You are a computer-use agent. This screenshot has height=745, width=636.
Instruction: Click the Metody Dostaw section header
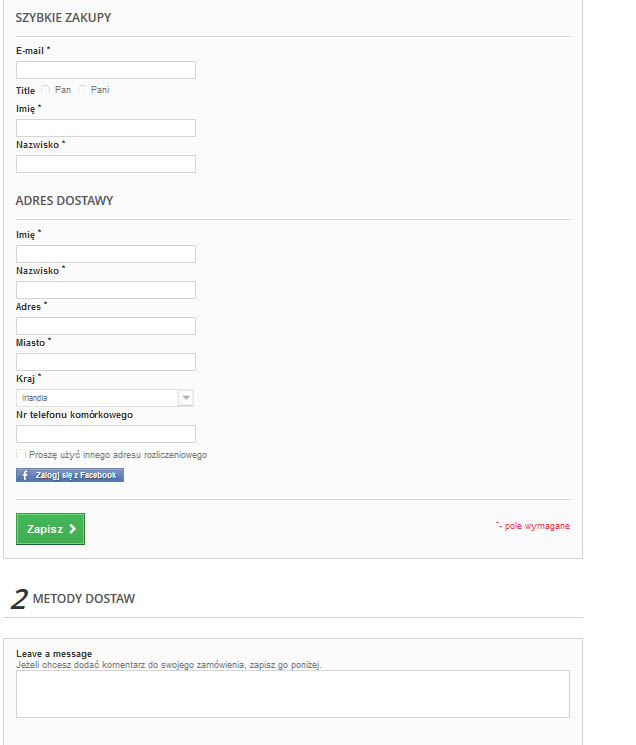(x=84, y=599)
